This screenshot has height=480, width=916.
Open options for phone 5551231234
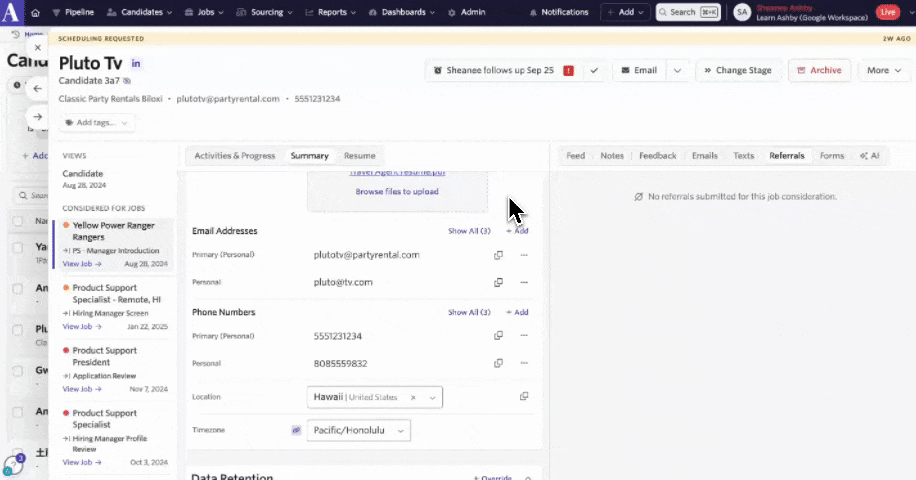524,336
